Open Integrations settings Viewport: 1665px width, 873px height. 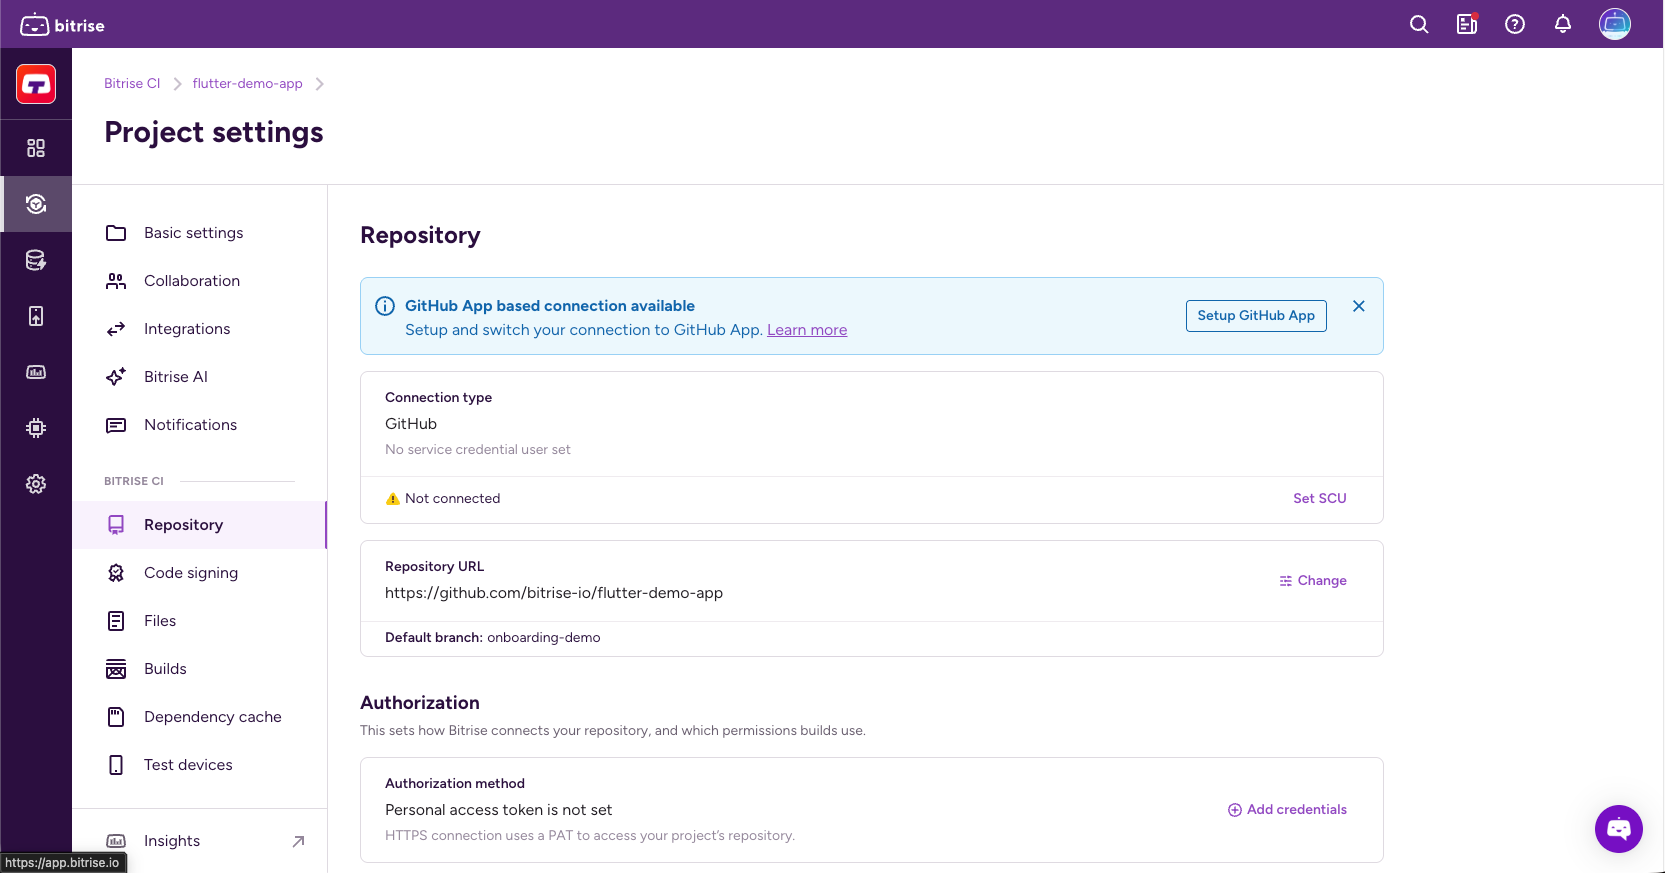click(x=200, y=329)
